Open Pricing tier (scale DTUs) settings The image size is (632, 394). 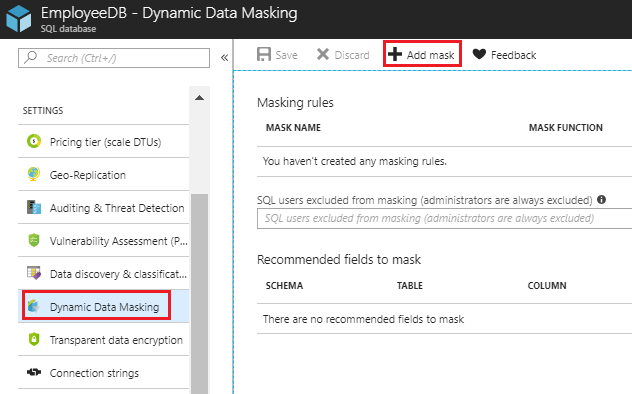click(104, 141)
